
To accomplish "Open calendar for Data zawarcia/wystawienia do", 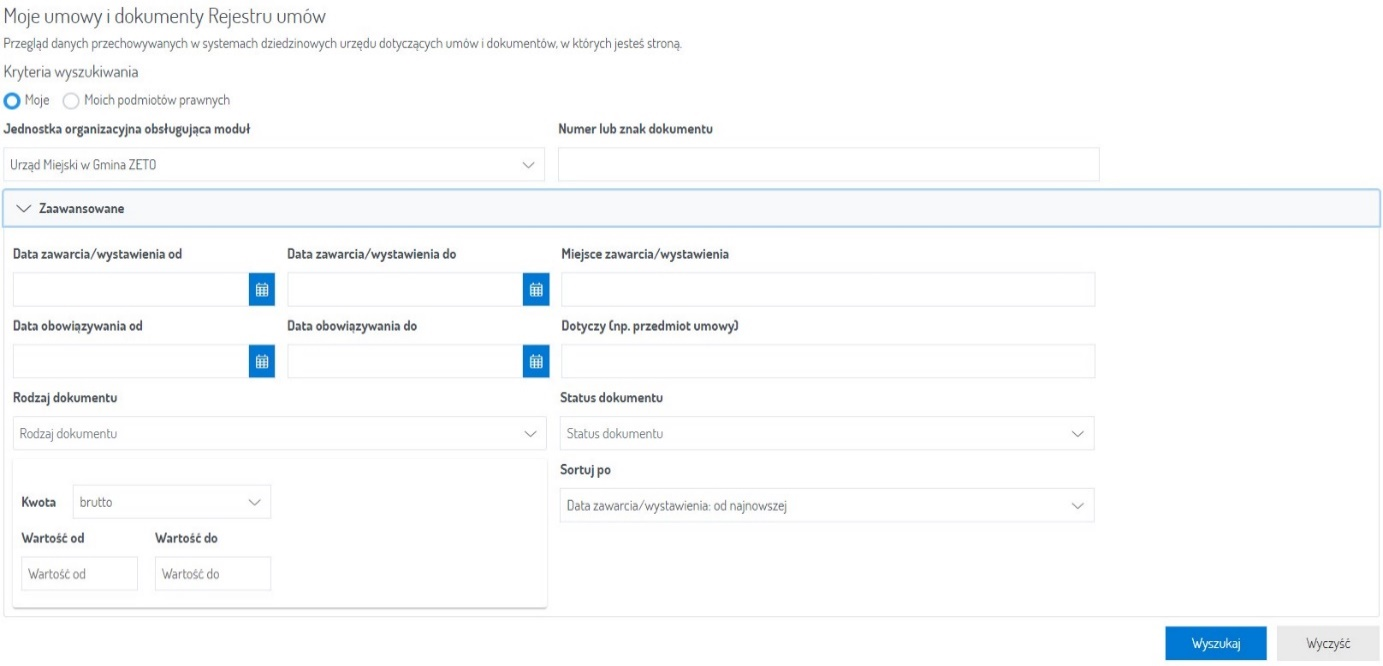I will click(536, 290).
